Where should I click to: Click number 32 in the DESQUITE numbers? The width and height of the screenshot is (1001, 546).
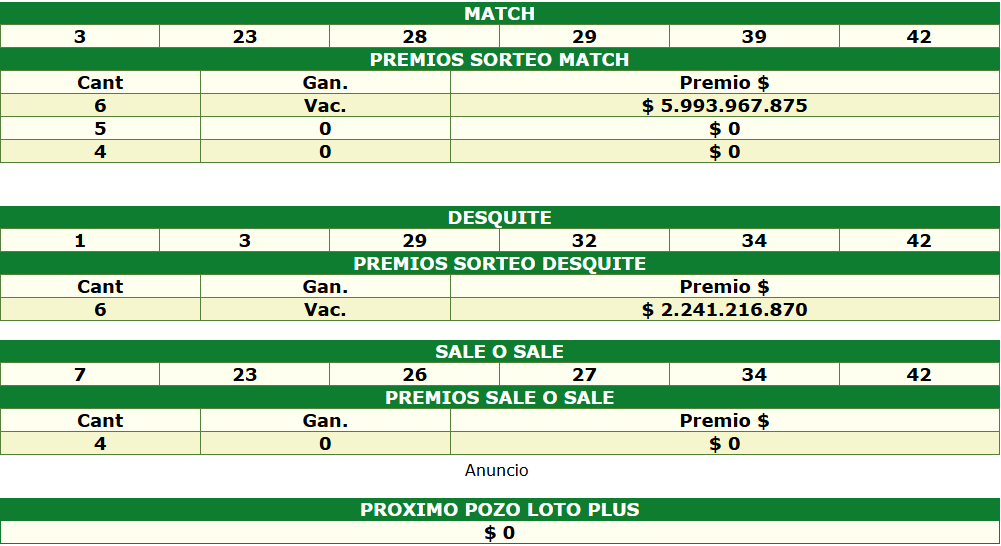pyautogui.click(x=584, y=241)
